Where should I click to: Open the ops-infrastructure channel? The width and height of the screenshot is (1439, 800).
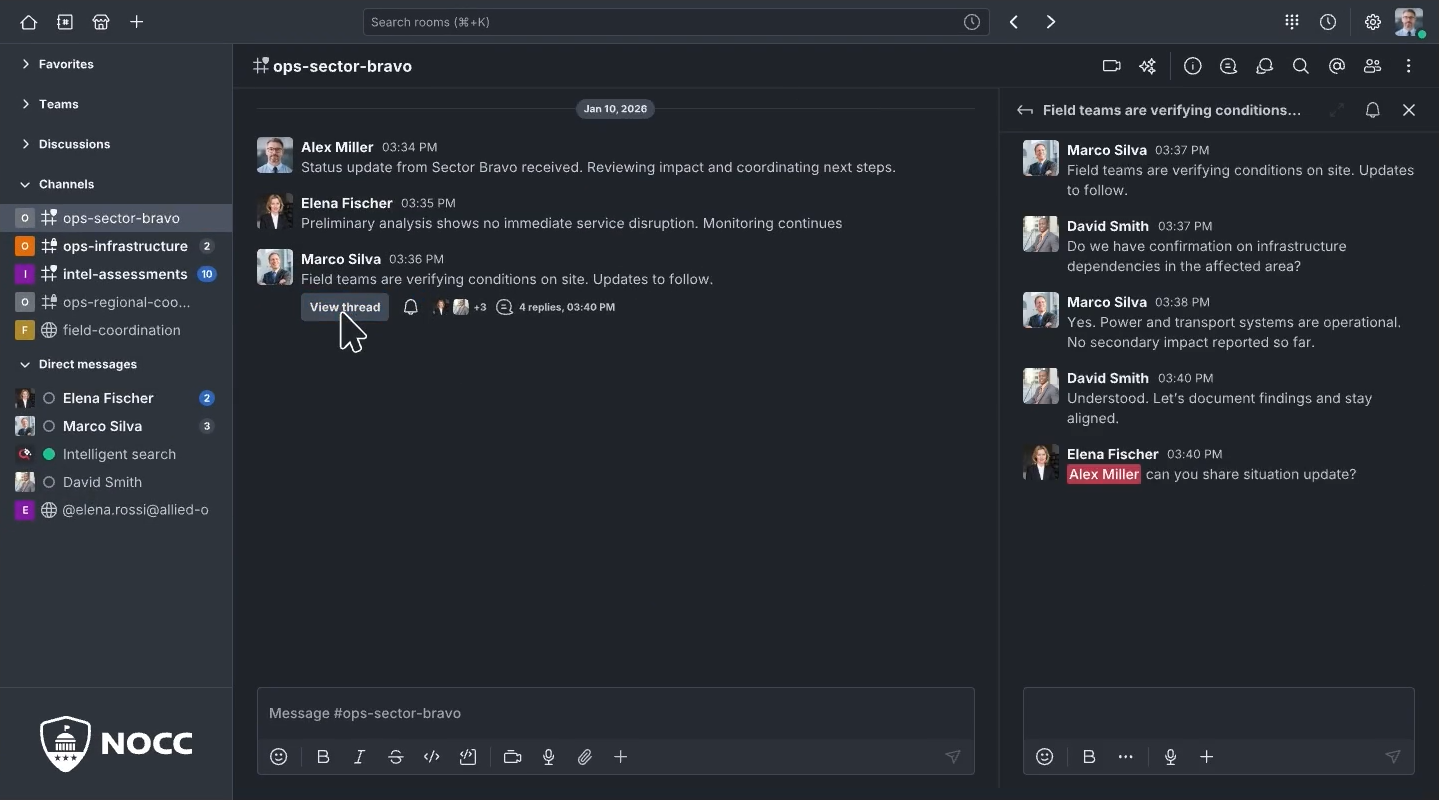pos(116,246)
